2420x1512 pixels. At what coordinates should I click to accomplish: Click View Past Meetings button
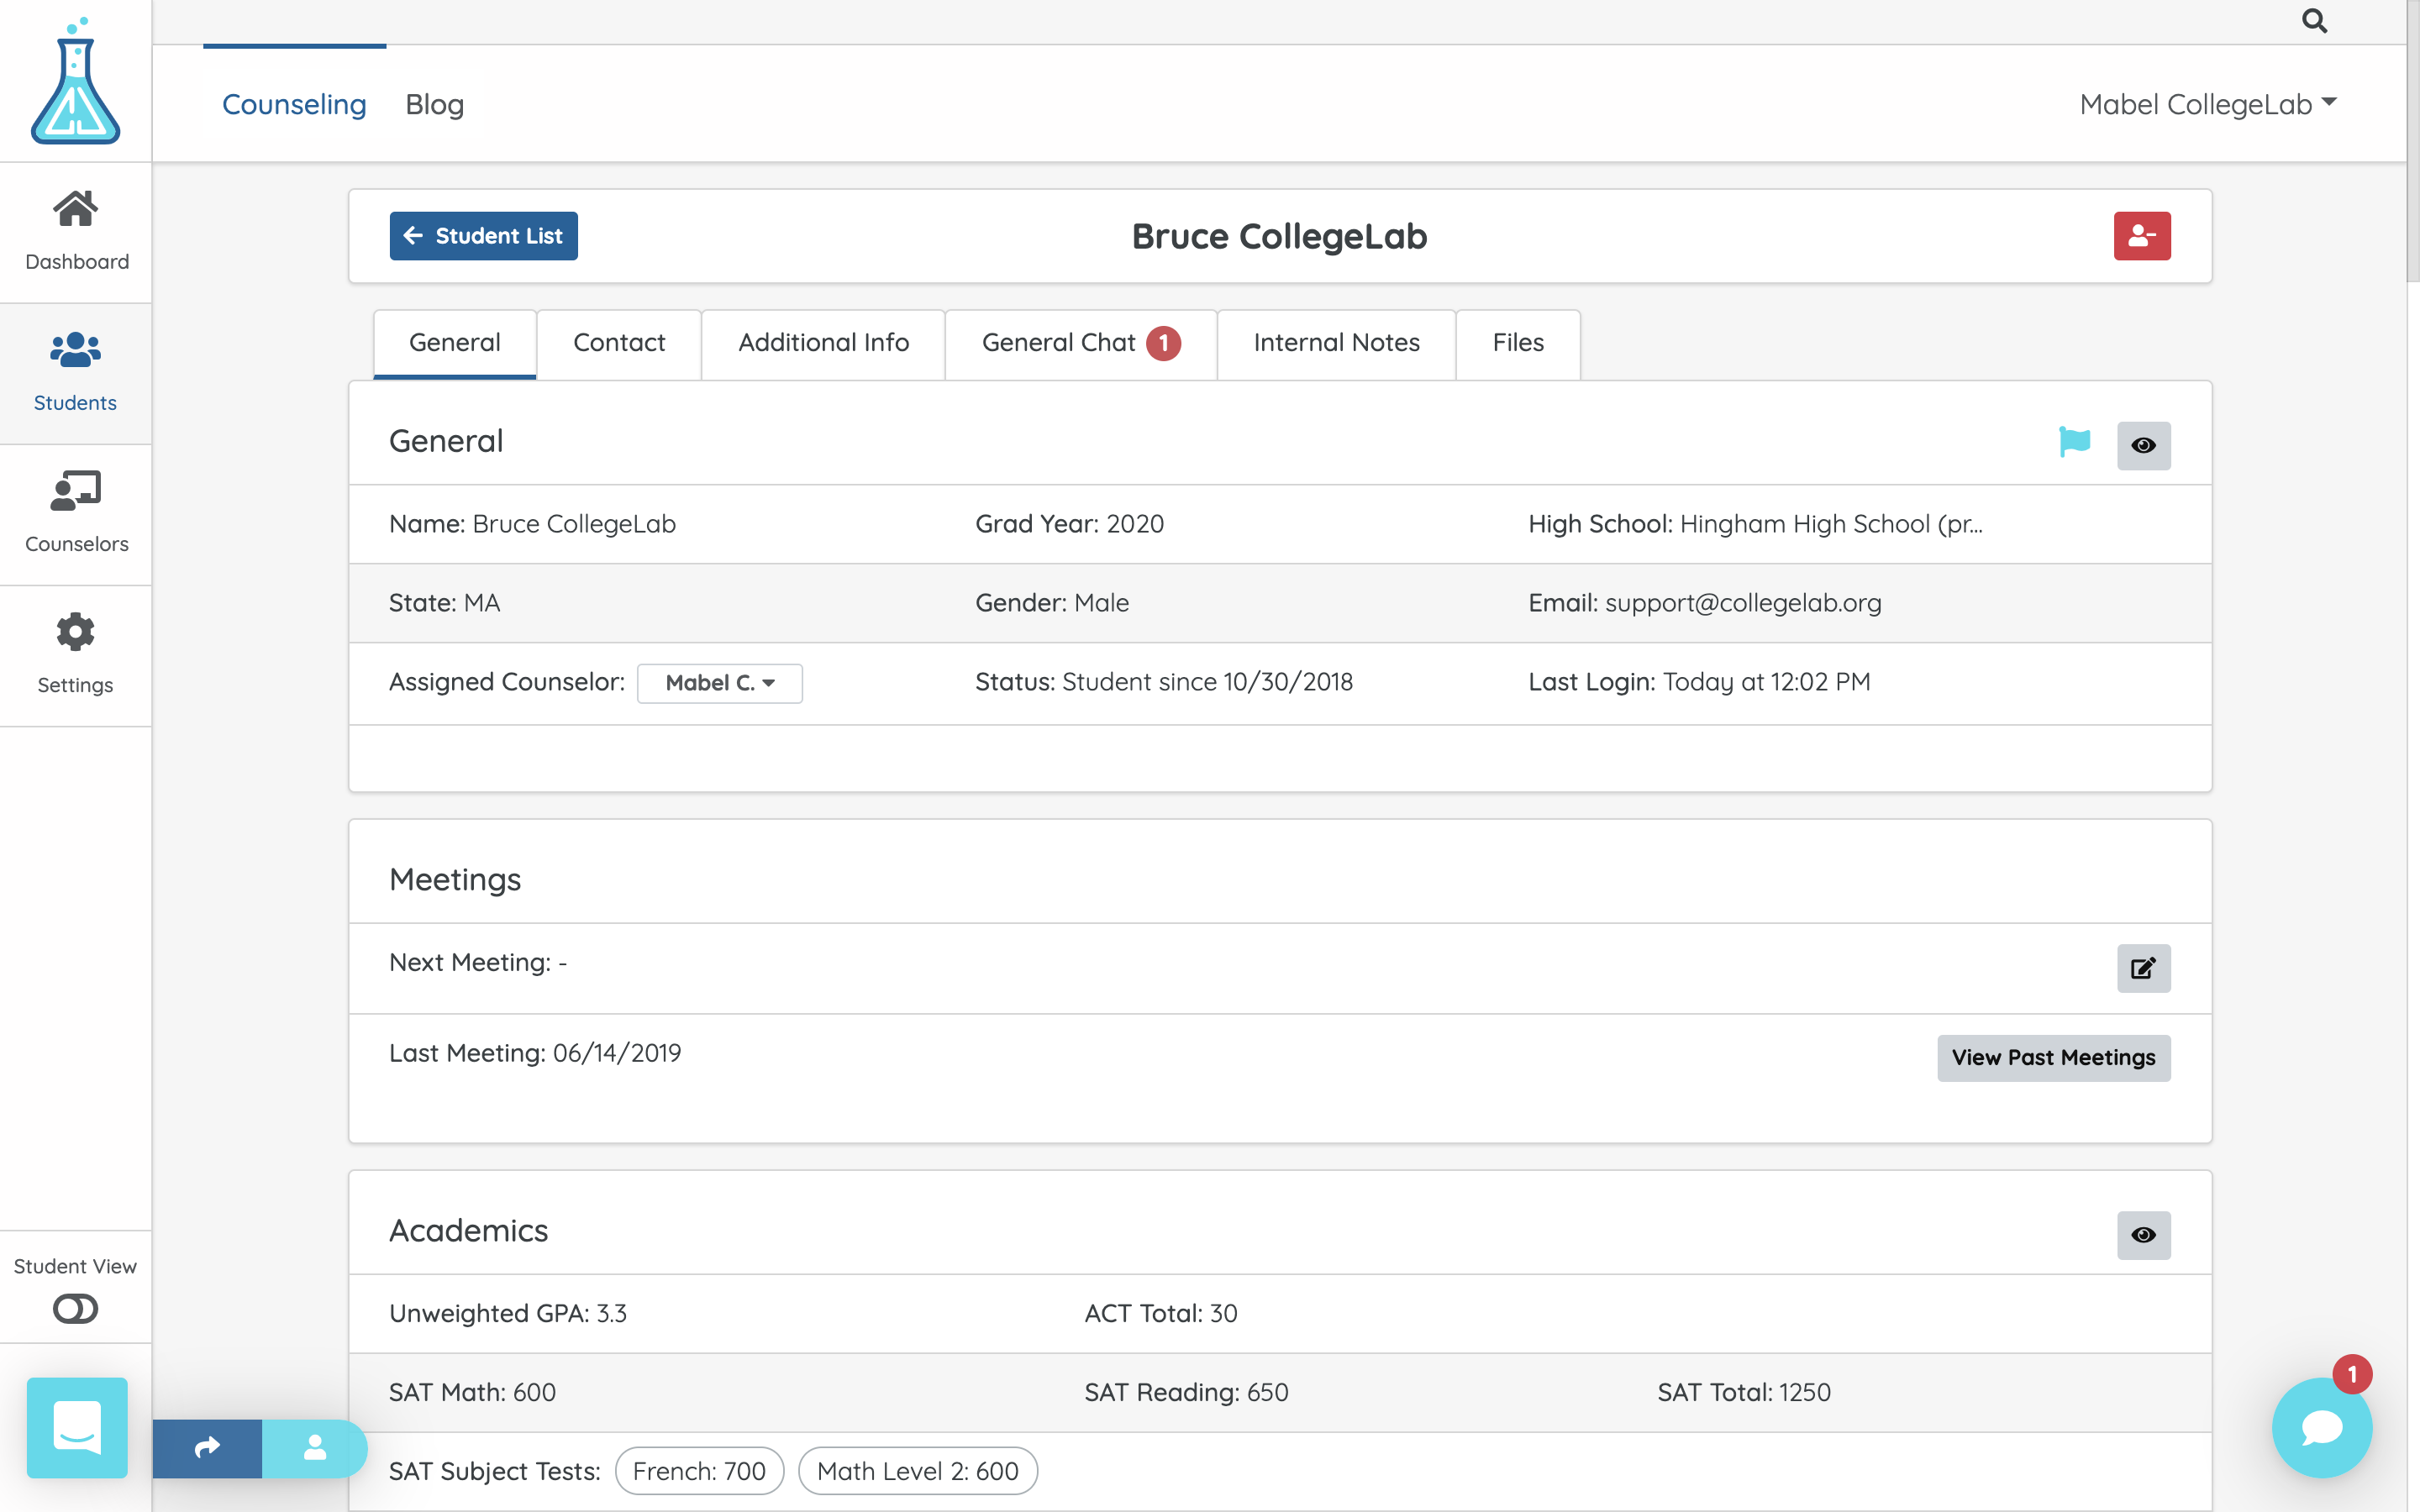tap(2054, 1058)
